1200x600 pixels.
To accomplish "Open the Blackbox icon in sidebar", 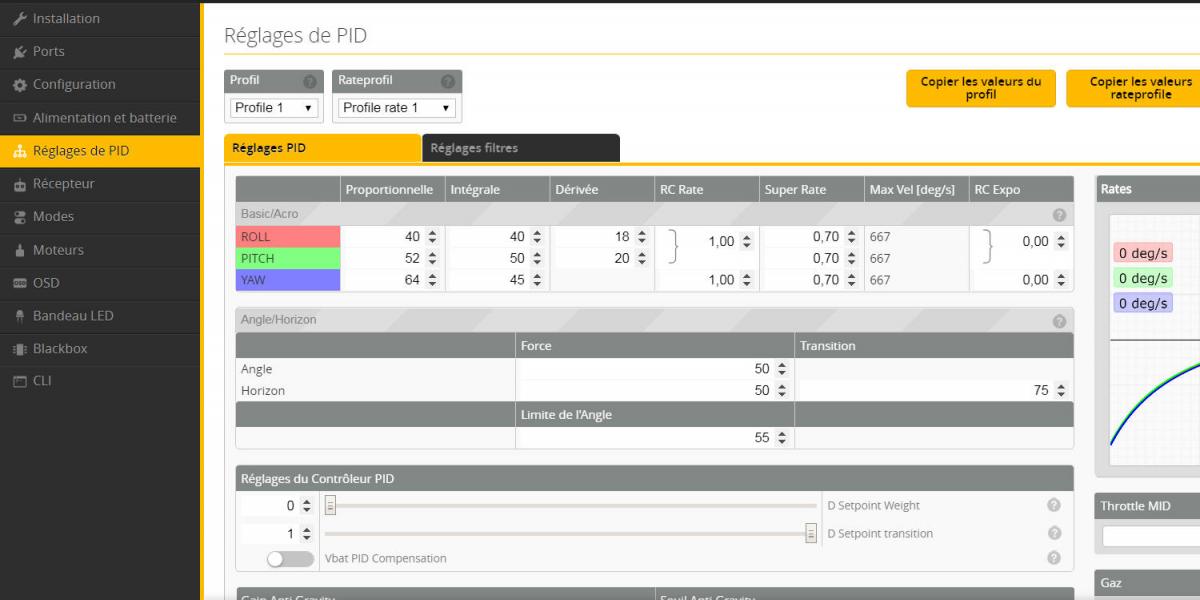I will 20,349.
